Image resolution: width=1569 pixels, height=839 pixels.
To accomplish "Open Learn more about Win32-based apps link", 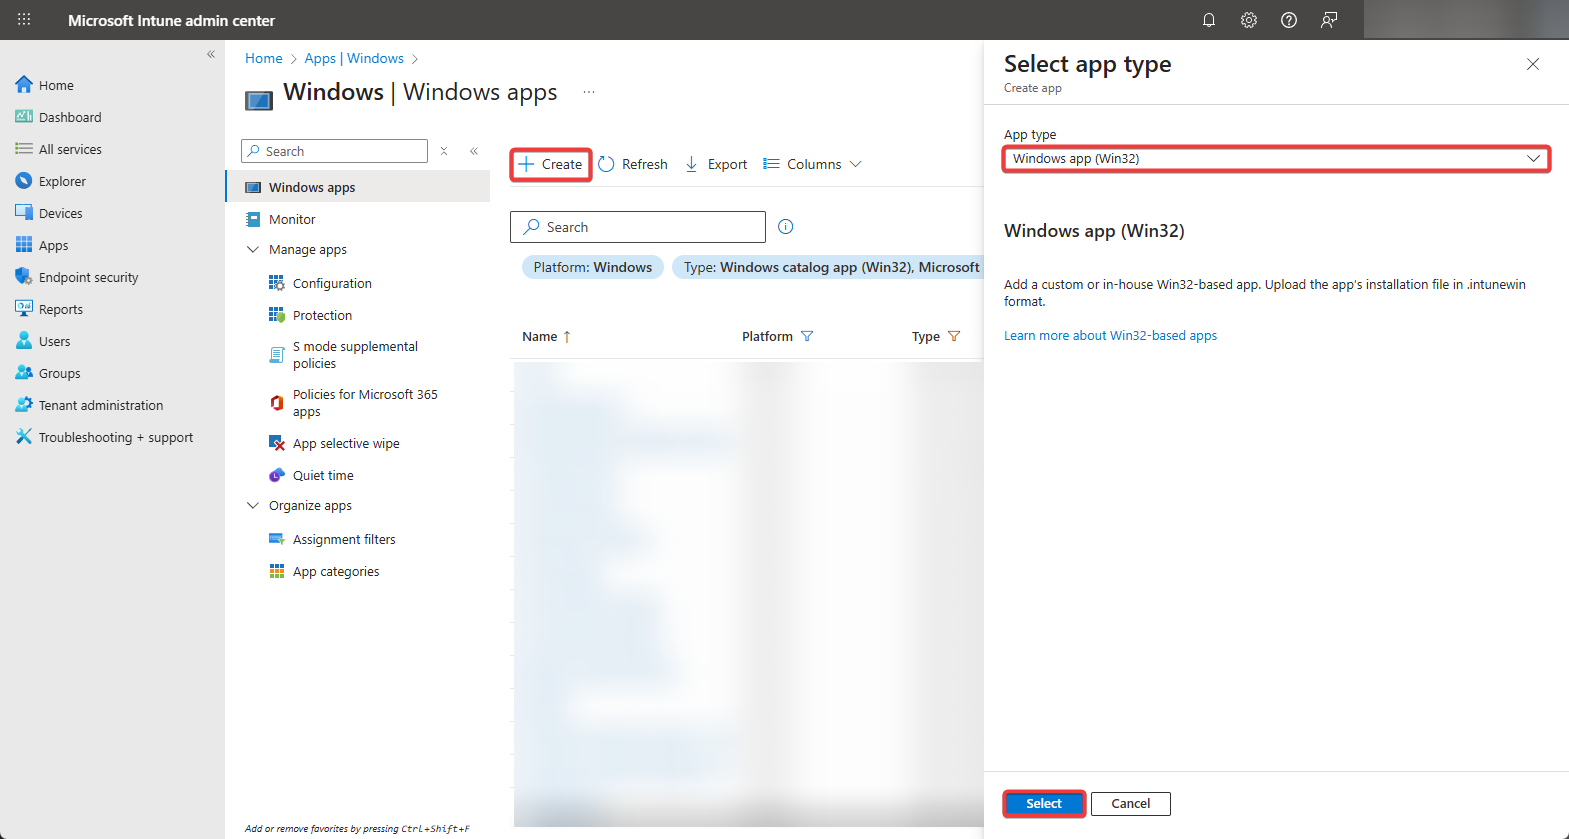I will coord(1110,336).
